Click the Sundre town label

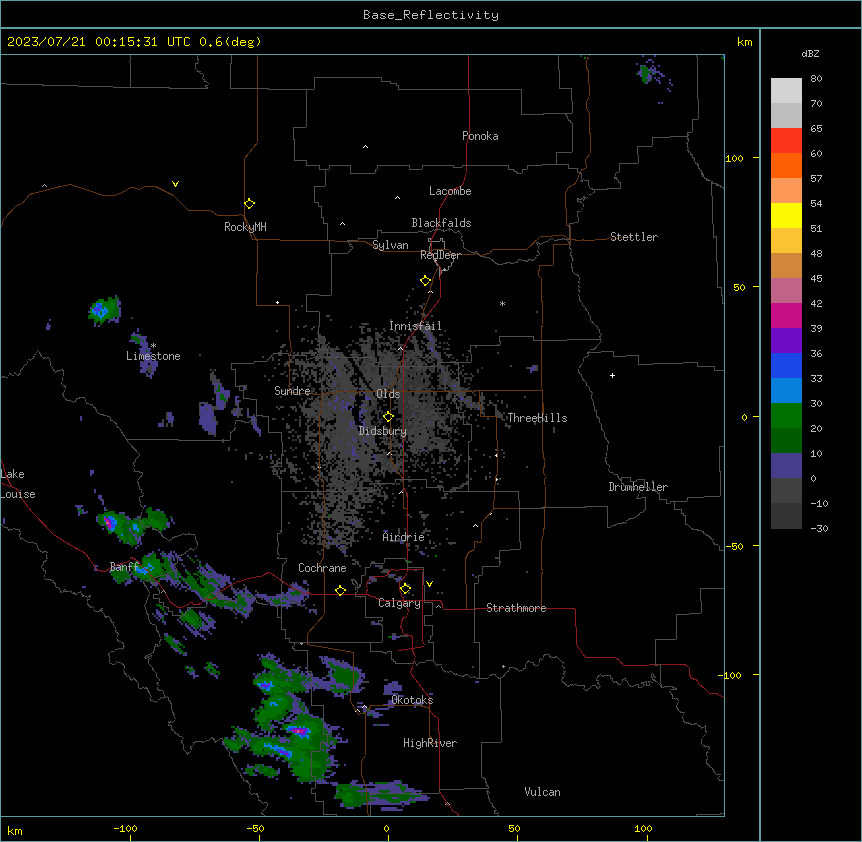[292, 391]
